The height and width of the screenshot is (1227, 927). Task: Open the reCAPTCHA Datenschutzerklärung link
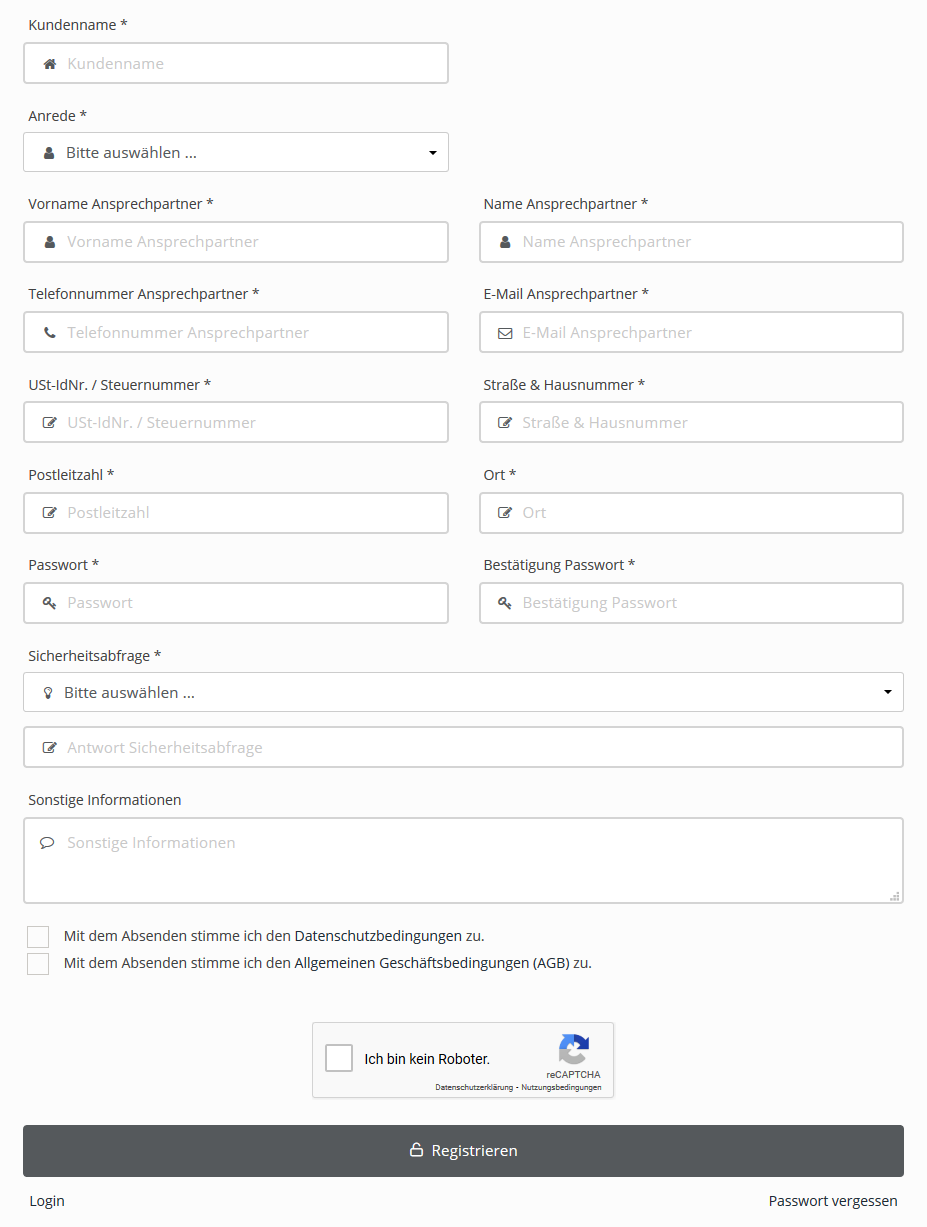coord(474,1087)
